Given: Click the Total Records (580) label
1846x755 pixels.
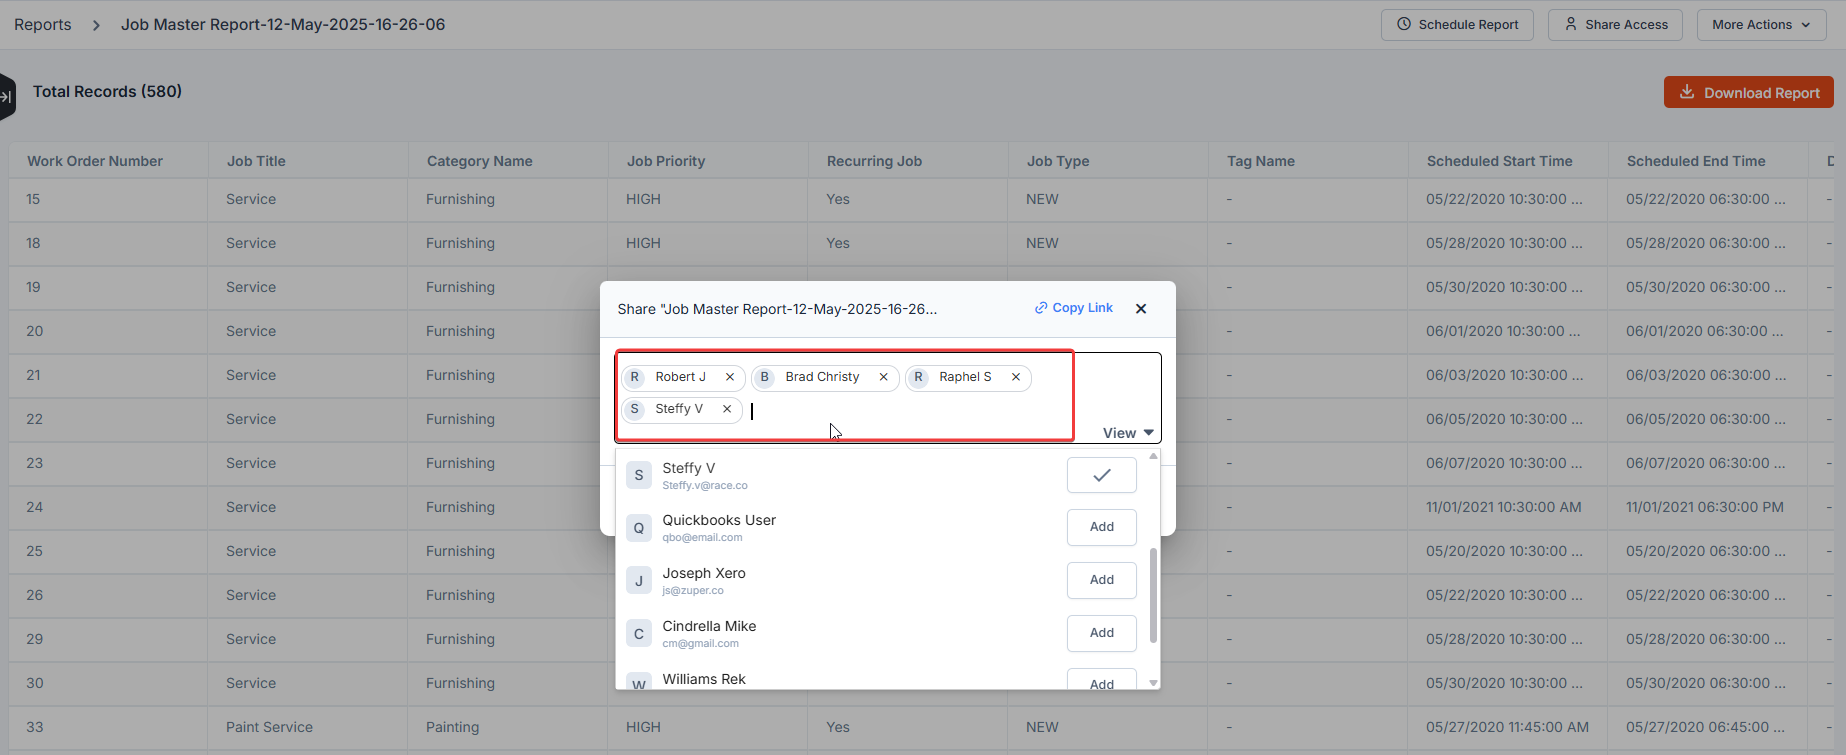Looking at the screenshot, I should 107,91.
